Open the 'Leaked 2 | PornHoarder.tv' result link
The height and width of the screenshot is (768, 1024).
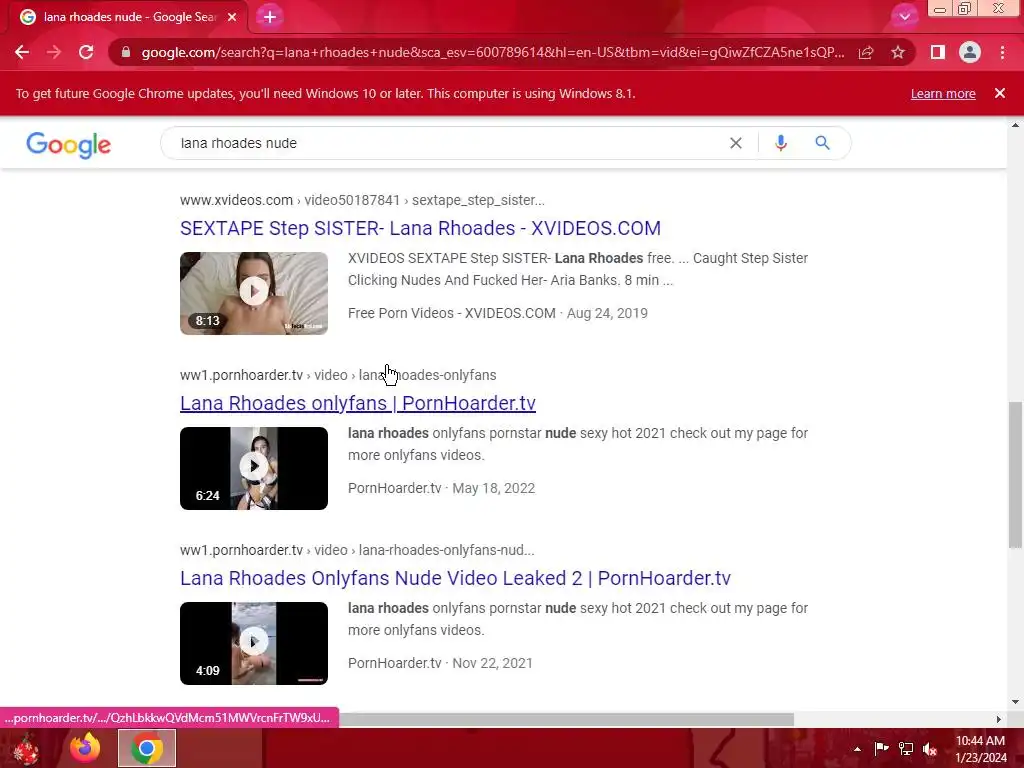pyautogui.click(x=455, y=578)
